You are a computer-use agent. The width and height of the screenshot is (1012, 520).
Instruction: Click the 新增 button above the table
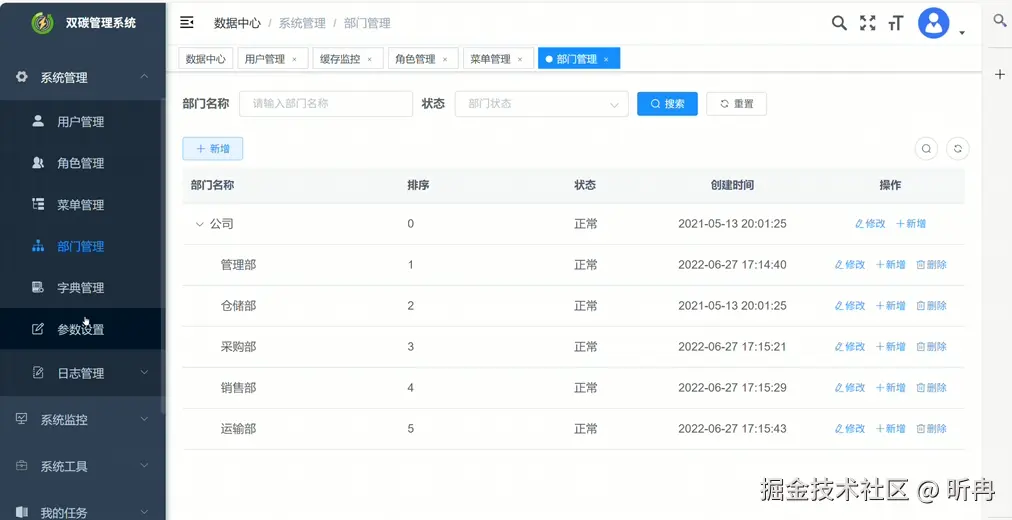213,148
